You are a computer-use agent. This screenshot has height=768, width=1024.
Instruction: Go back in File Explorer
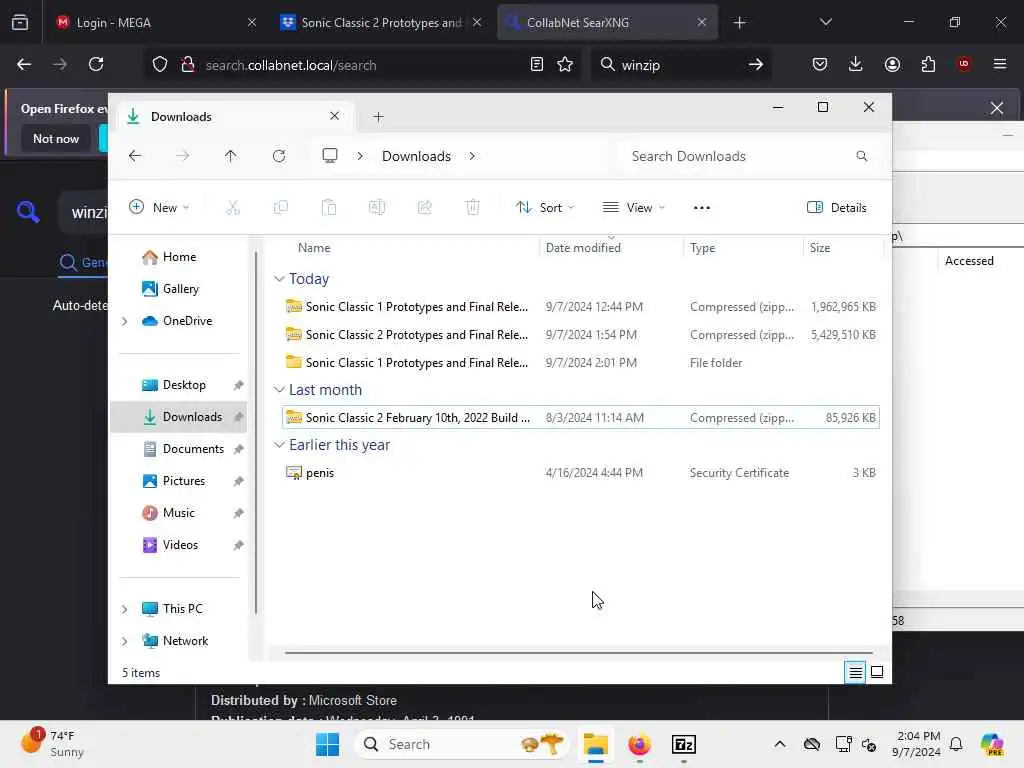tap(135, 156)
